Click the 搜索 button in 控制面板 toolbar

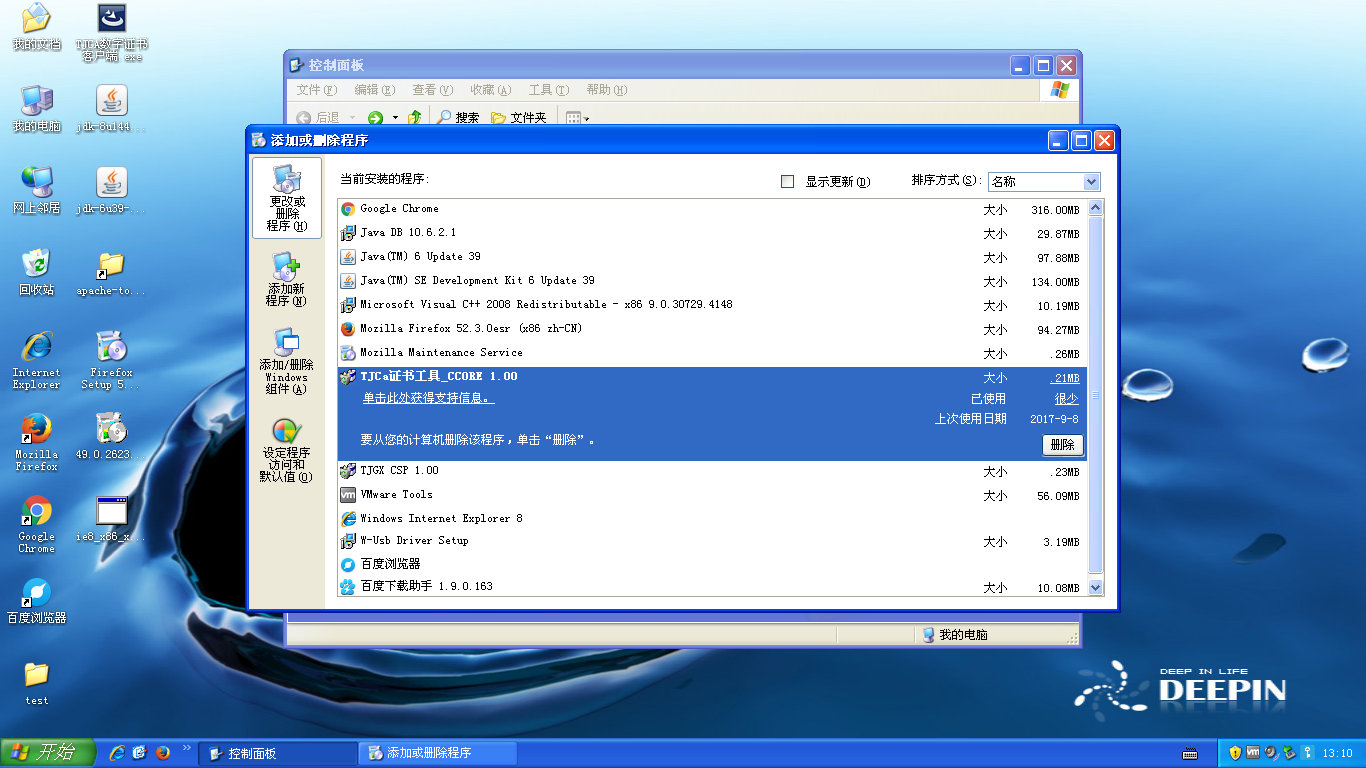(458, 118)
